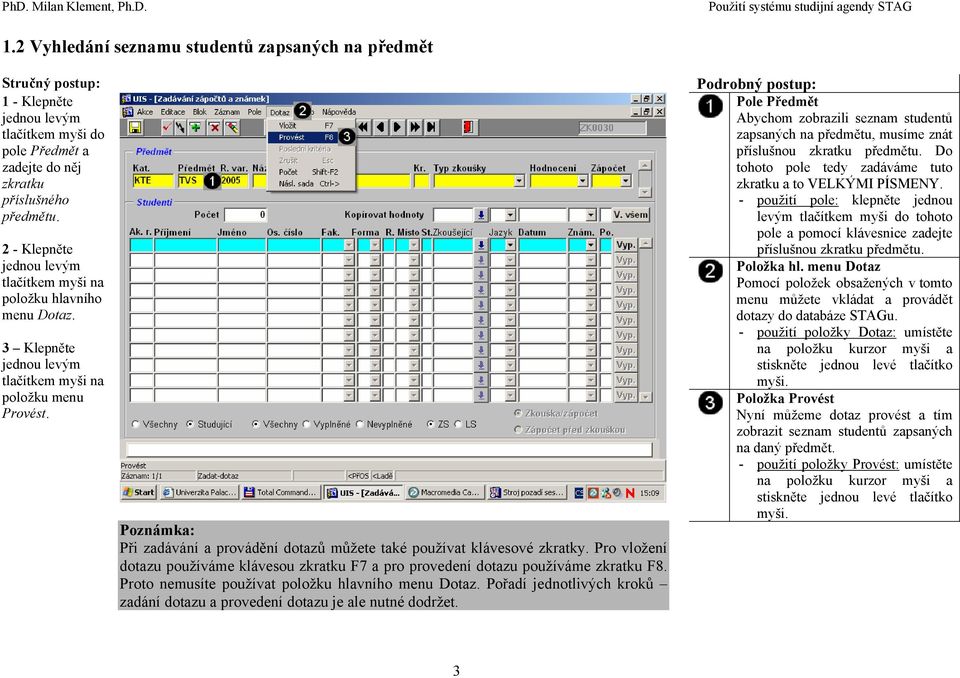Select Zápočet před zkouškou radio option
Viewport: 960px width, 678px height.
(518, 430)
